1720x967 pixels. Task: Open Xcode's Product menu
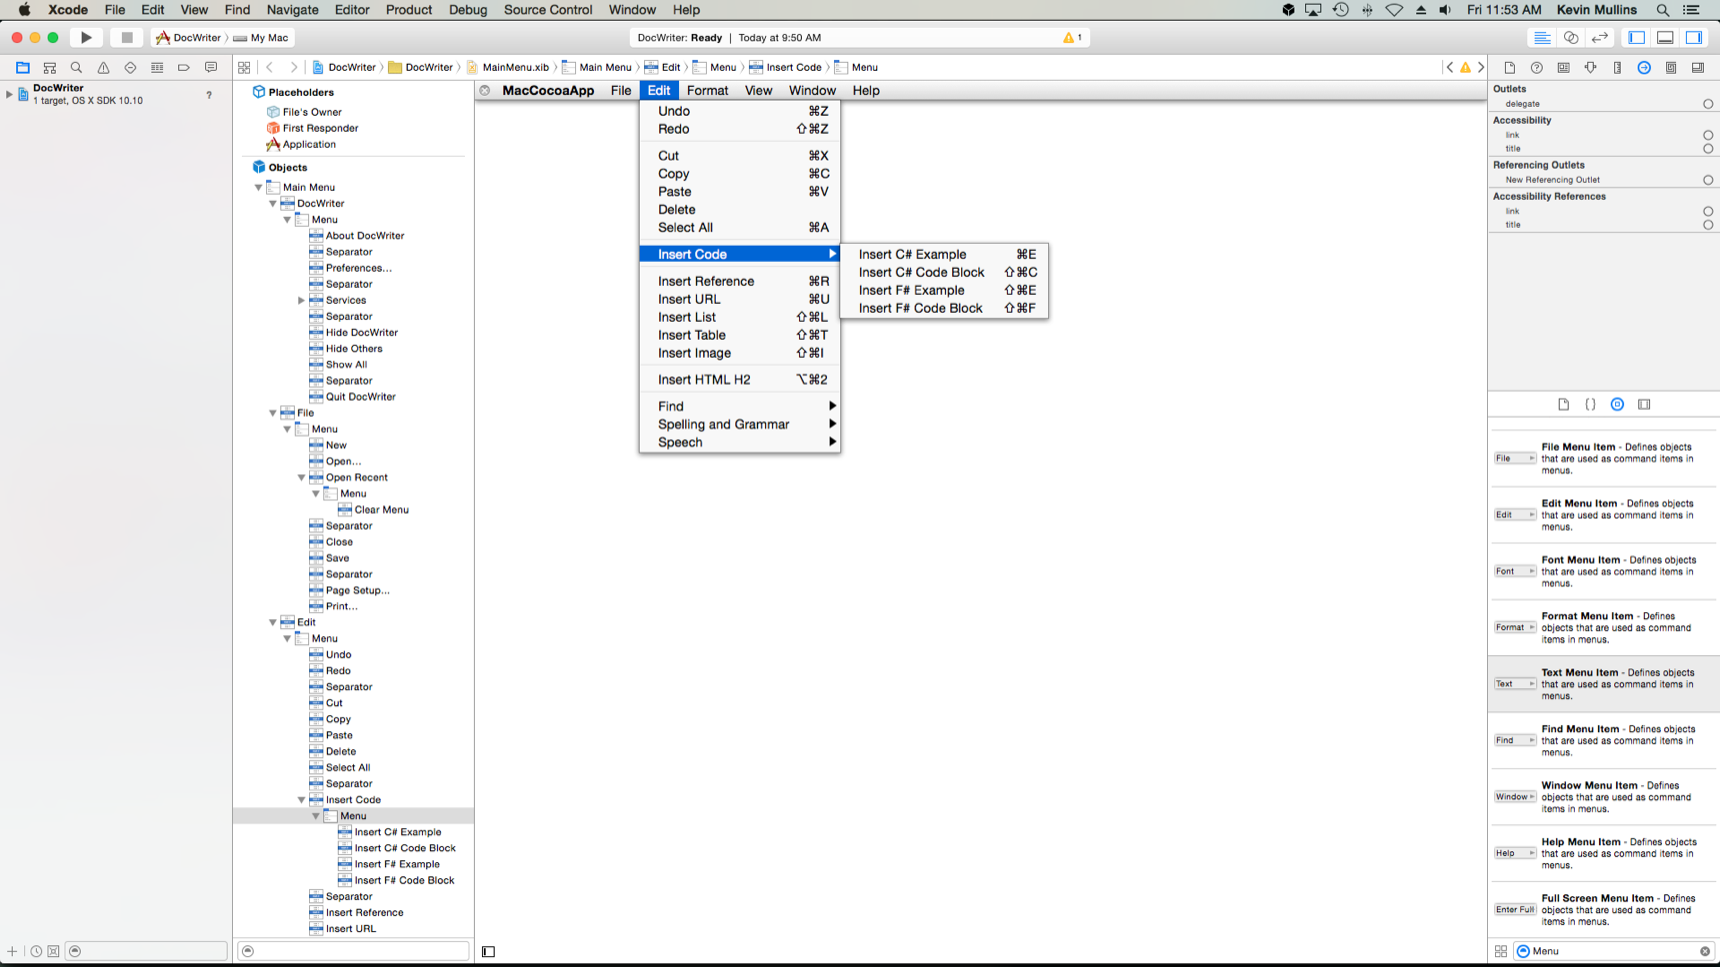[408, 10]
